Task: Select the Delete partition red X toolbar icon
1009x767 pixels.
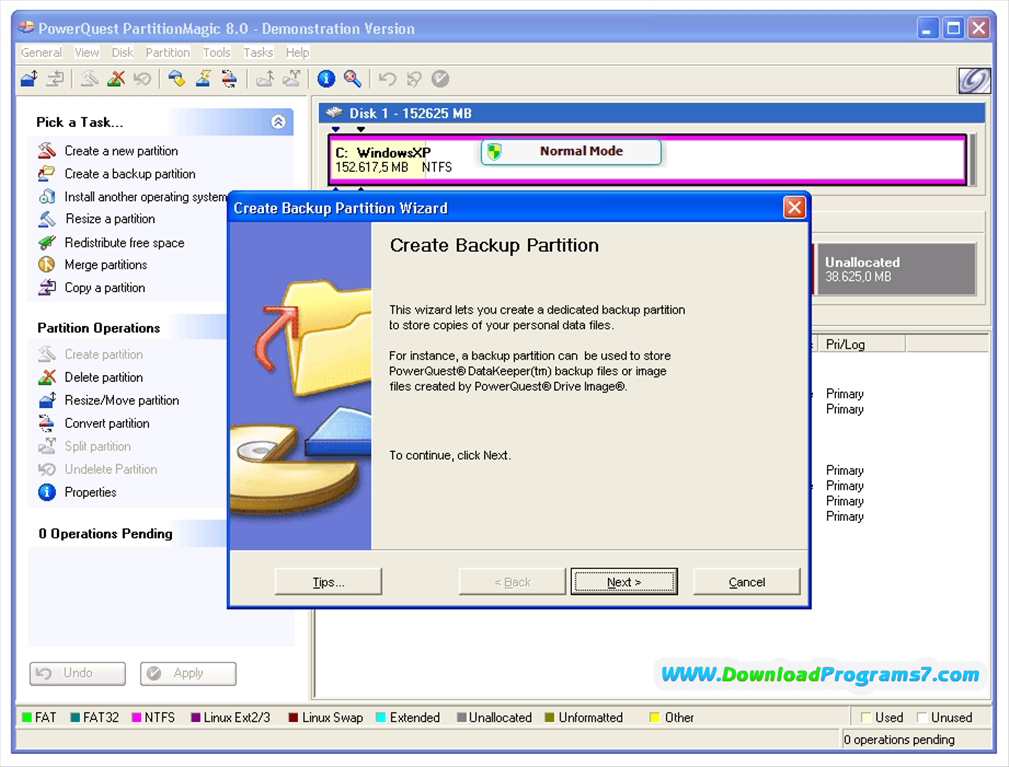Action: pos(118,78)
